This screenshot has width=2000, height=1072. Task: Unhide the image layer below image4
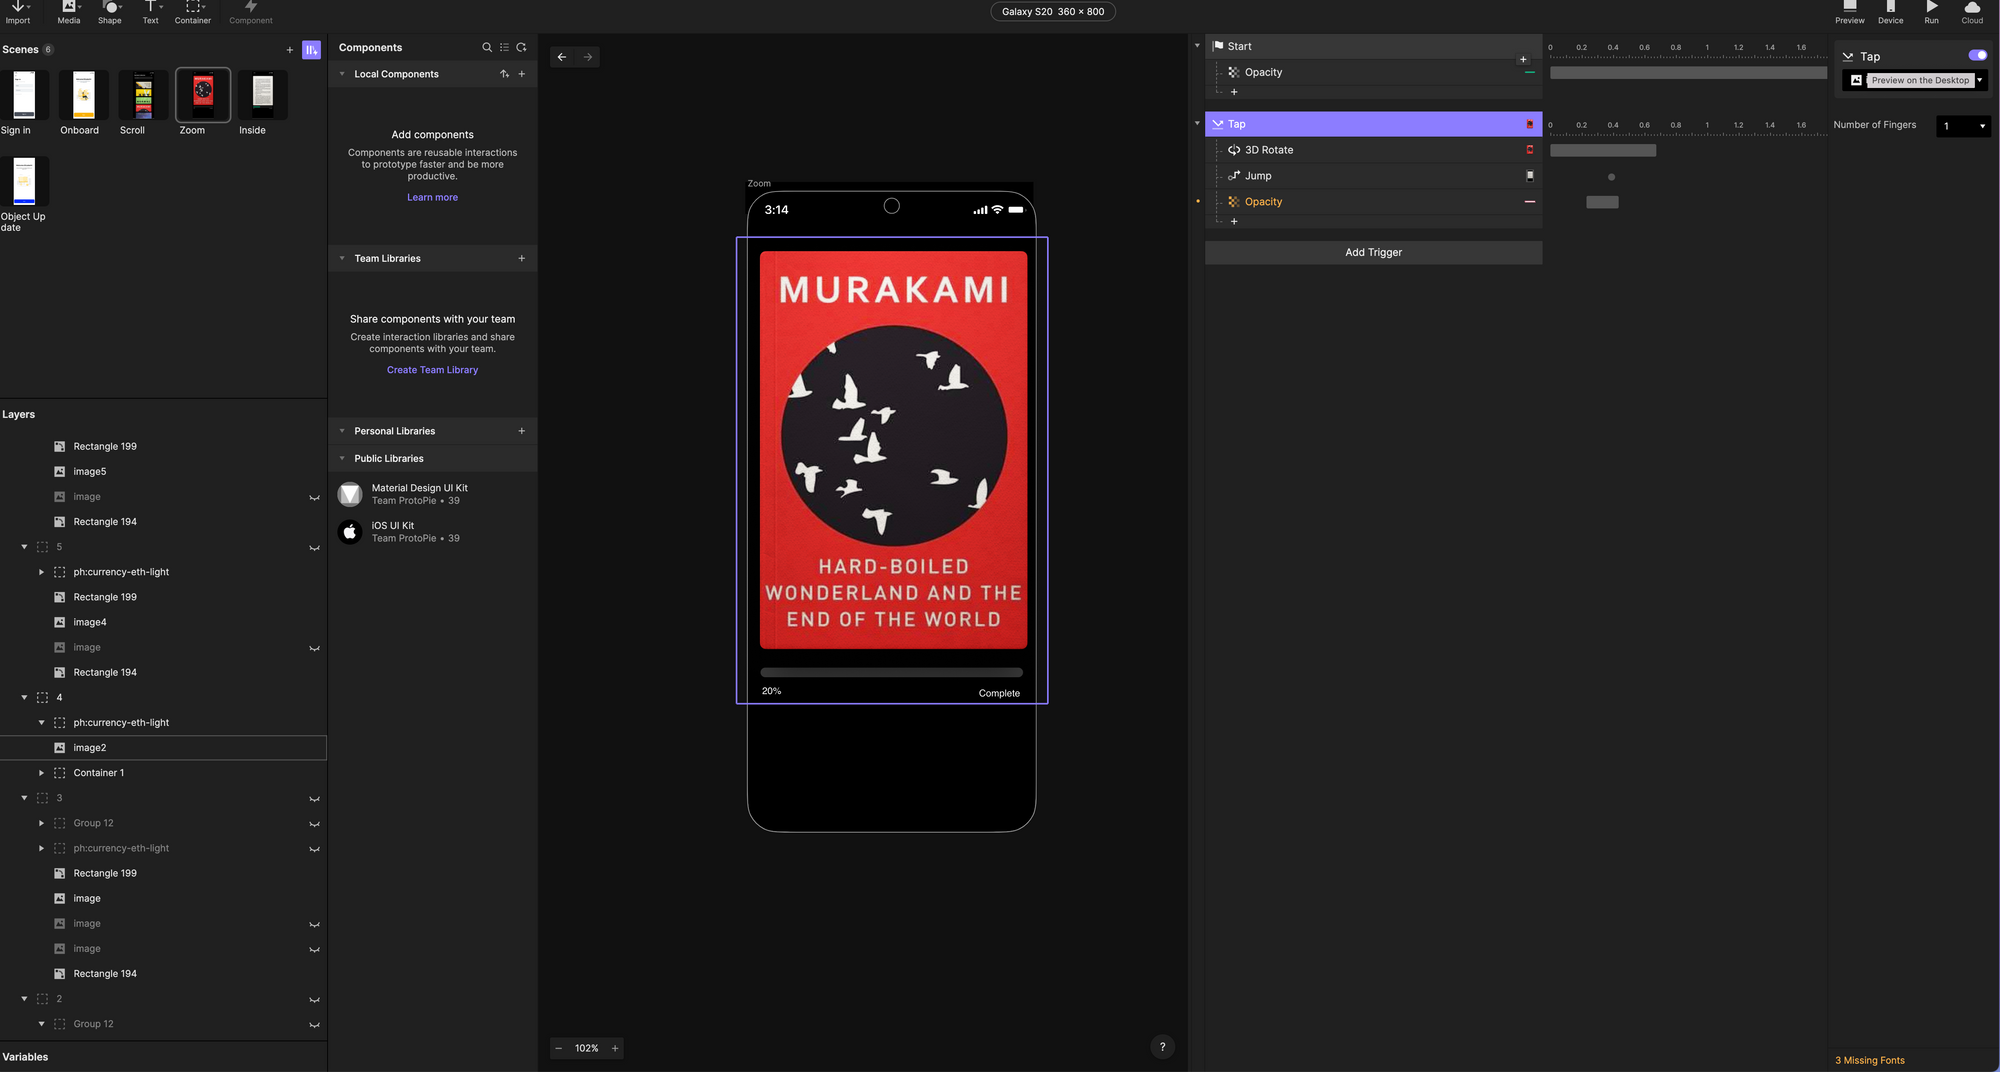point(314,648)
